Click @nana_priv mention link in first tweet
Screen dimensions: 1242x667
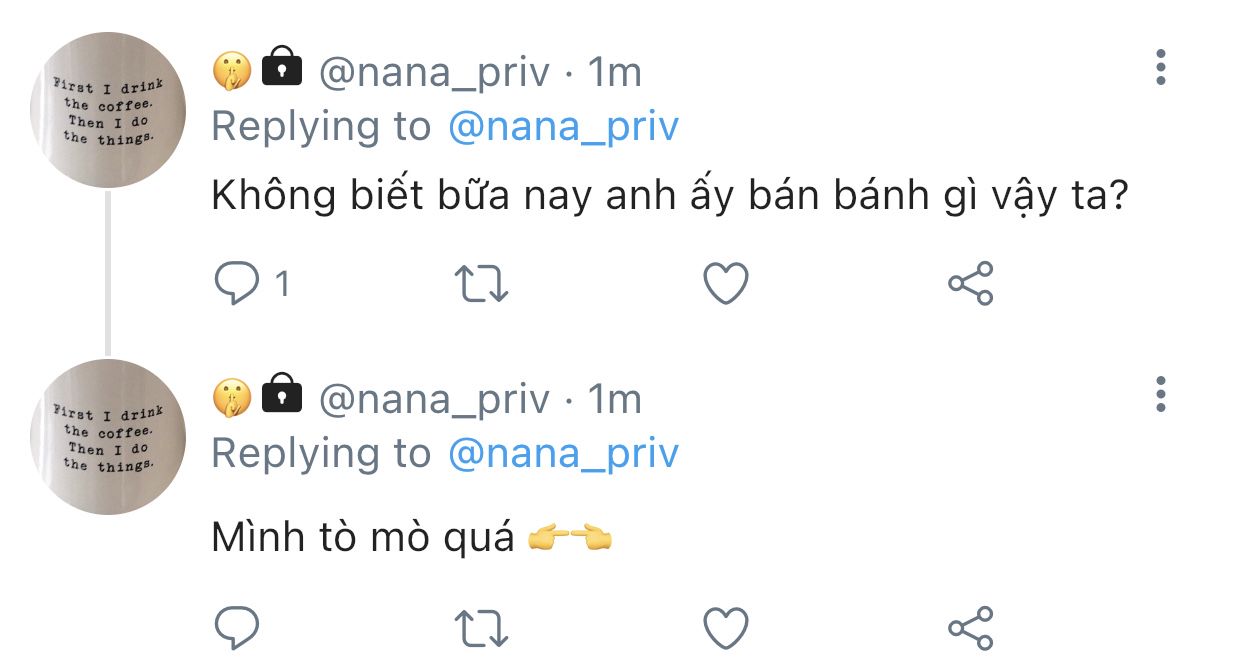click(x=563, y=127)
